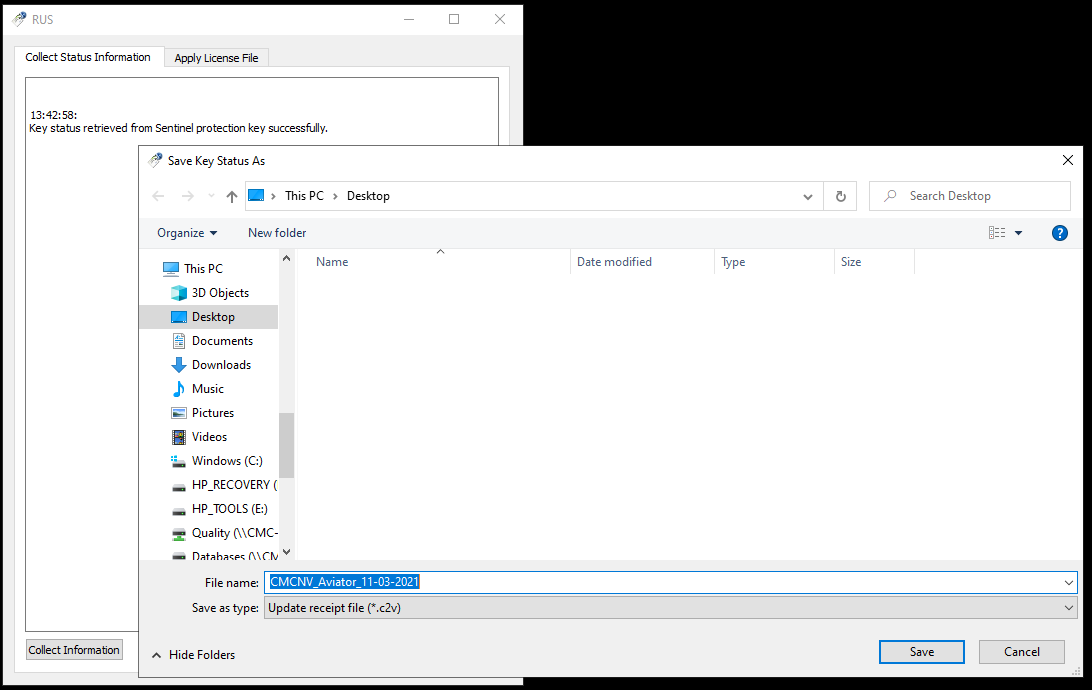The image size is (1092, 690).
Task: Click the This PC monitor icon in the address bar
Action: click(x=256, y=196)
